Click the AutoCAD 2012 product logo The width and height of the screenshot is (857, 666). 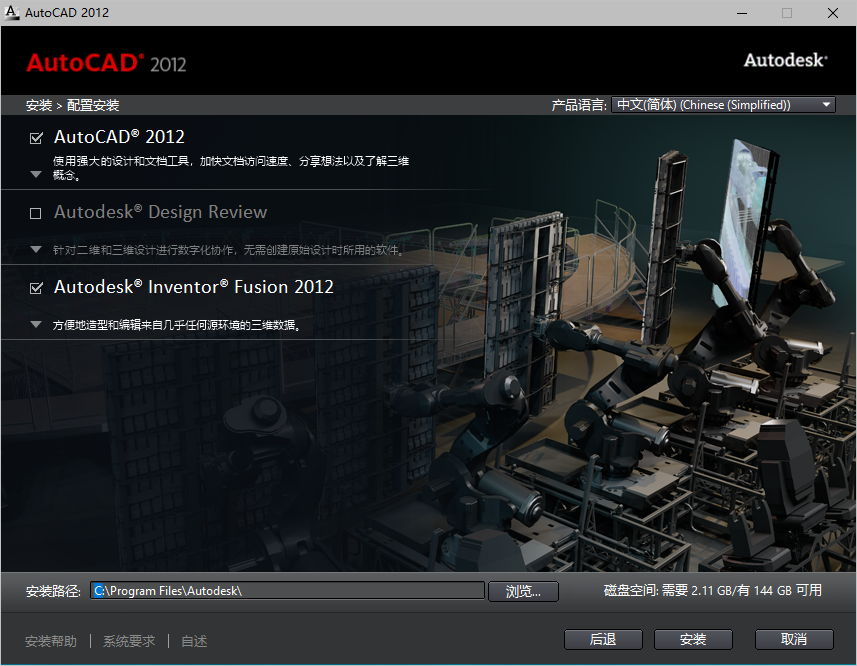pyautogui.click(x=105, y=62)
